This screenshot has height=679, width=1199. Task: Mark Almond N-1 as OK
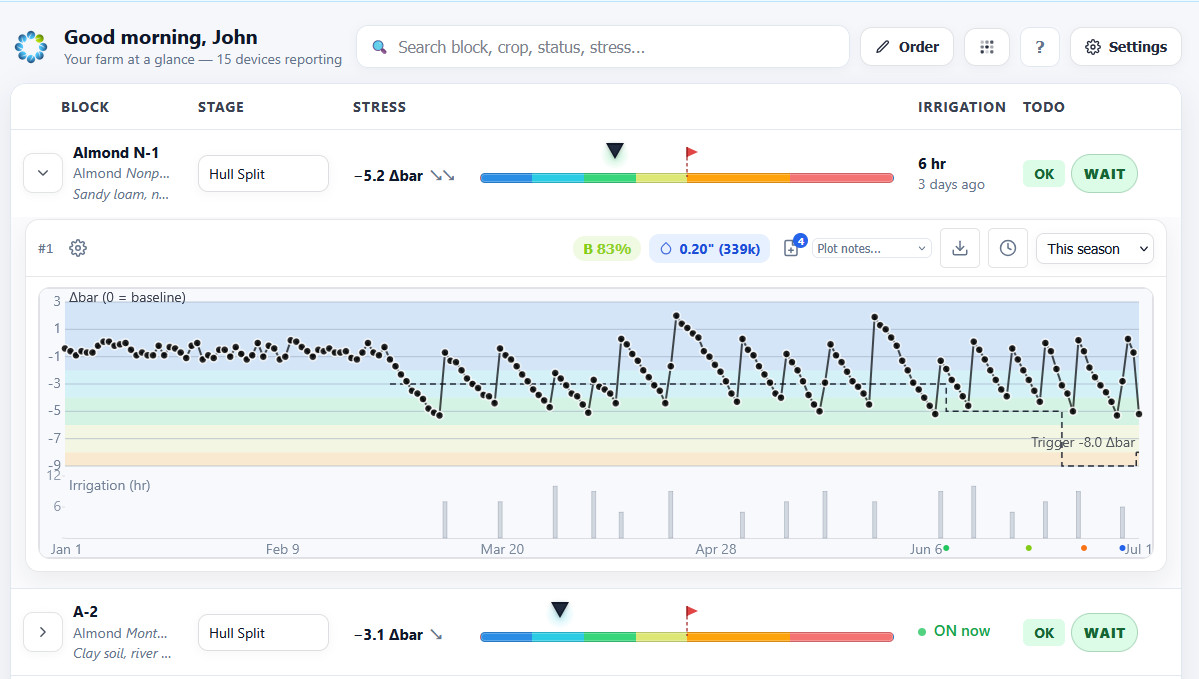(x=1043, y=173)
